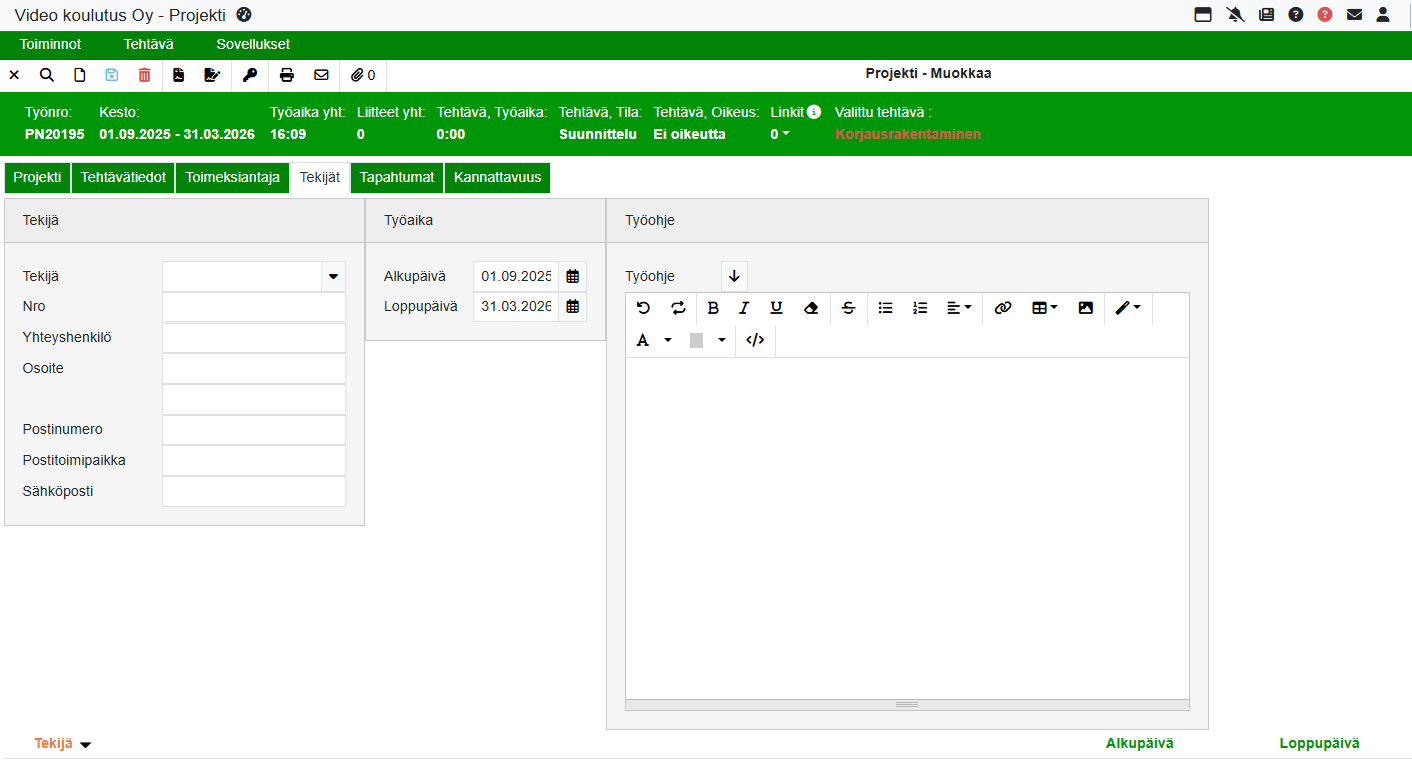Screen dimensions: 1412x783
Task: Click the key icon in toolbar
Action: 250,75
